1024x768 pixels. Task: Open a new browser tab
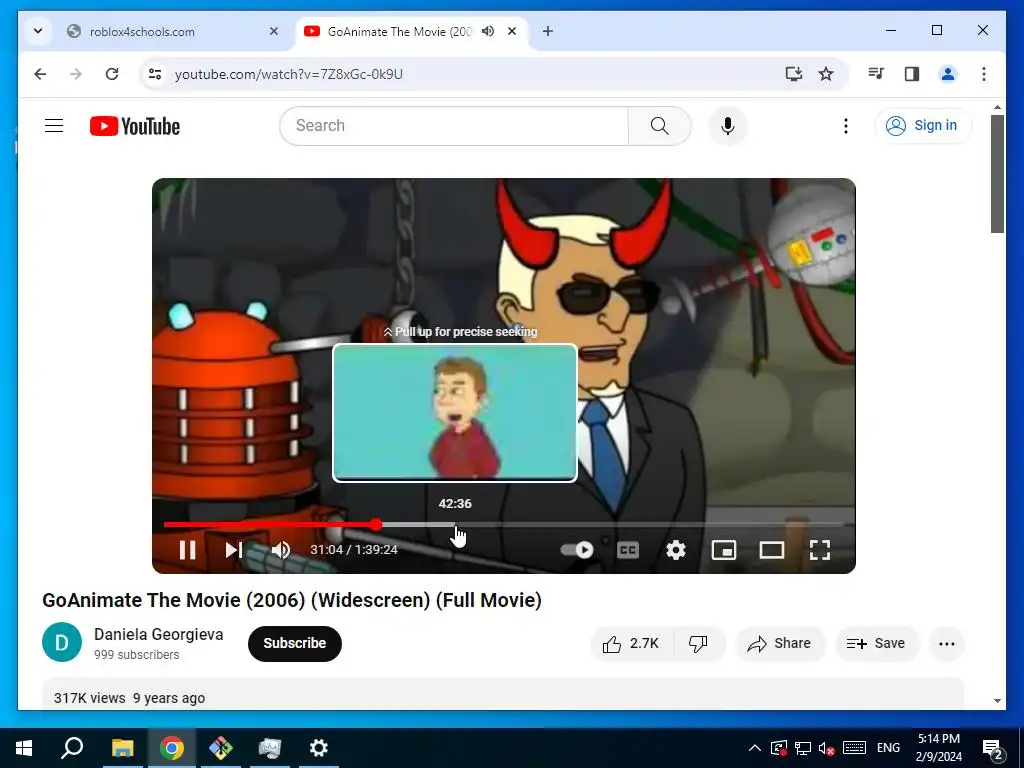[x=547, y=31]
